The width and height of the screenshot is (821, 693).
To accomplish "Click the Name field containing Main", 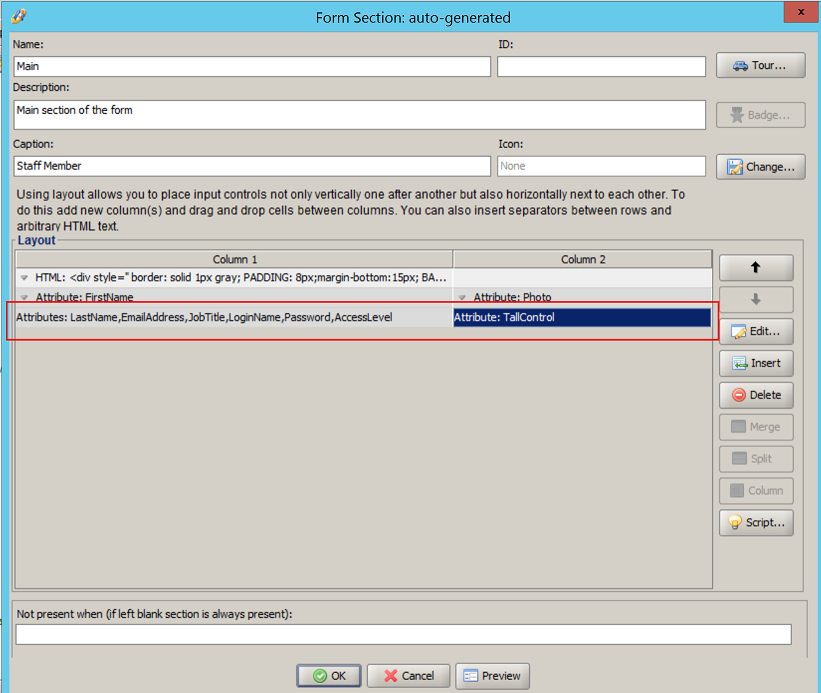I will (252, 66).
